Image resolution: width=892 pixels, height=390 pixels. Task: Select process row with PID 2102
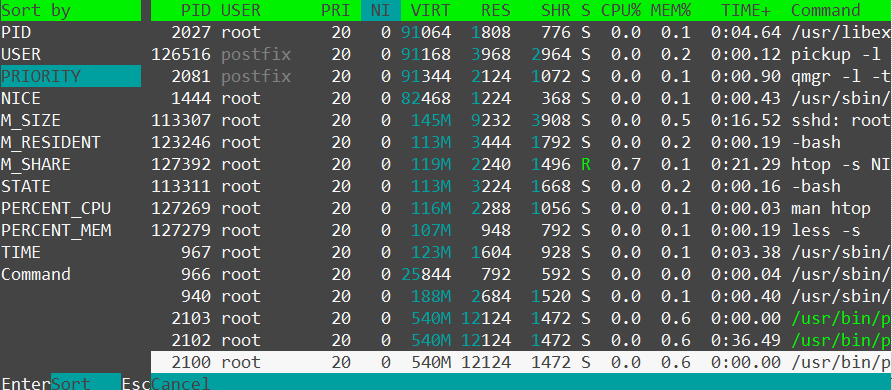pos(521,340)
